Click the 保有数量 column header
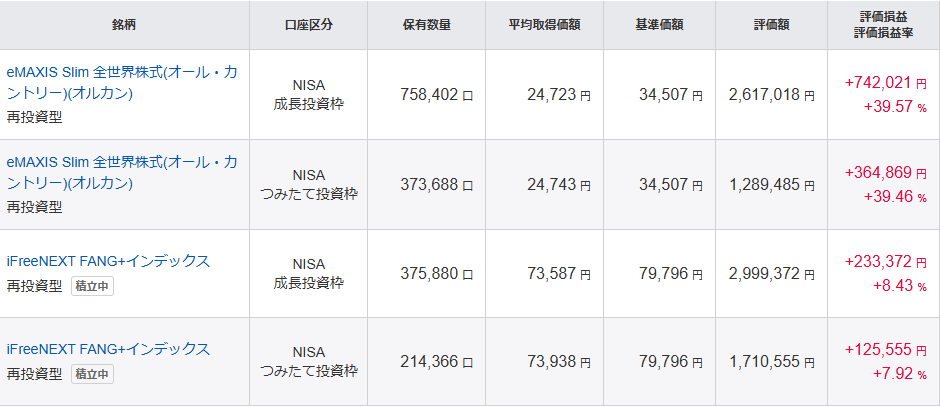This screenshot has height=407, width=940. point(427,25)
